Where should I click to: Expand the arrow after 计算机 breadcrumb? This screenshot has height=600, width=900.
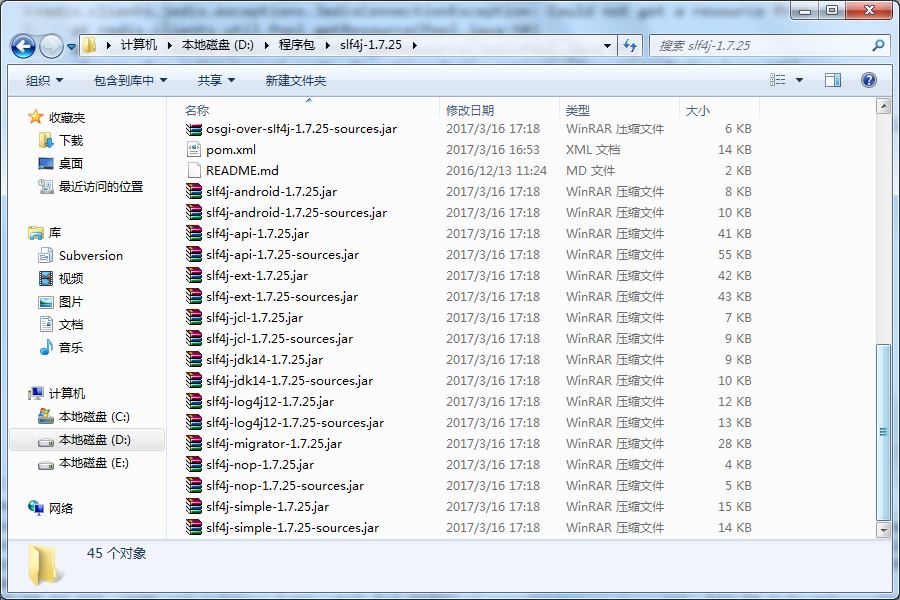169,45
